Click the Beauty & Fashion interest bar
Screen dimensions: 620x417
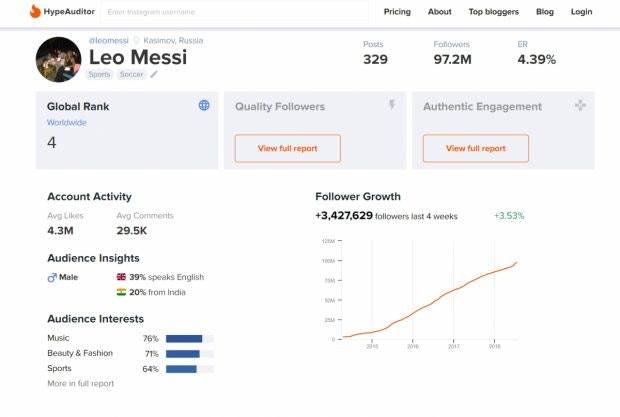(x=190, y=354)
